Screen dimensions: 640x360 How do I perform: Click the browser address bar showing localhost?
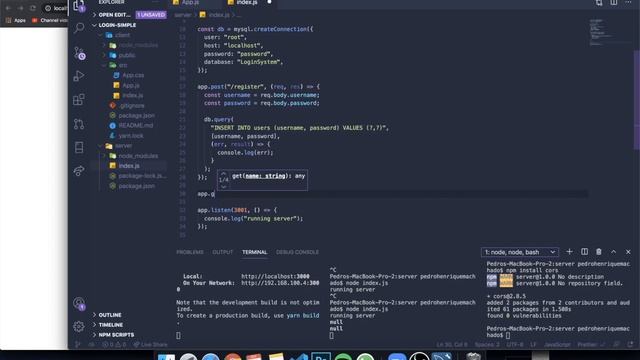(x=55, y=8)
